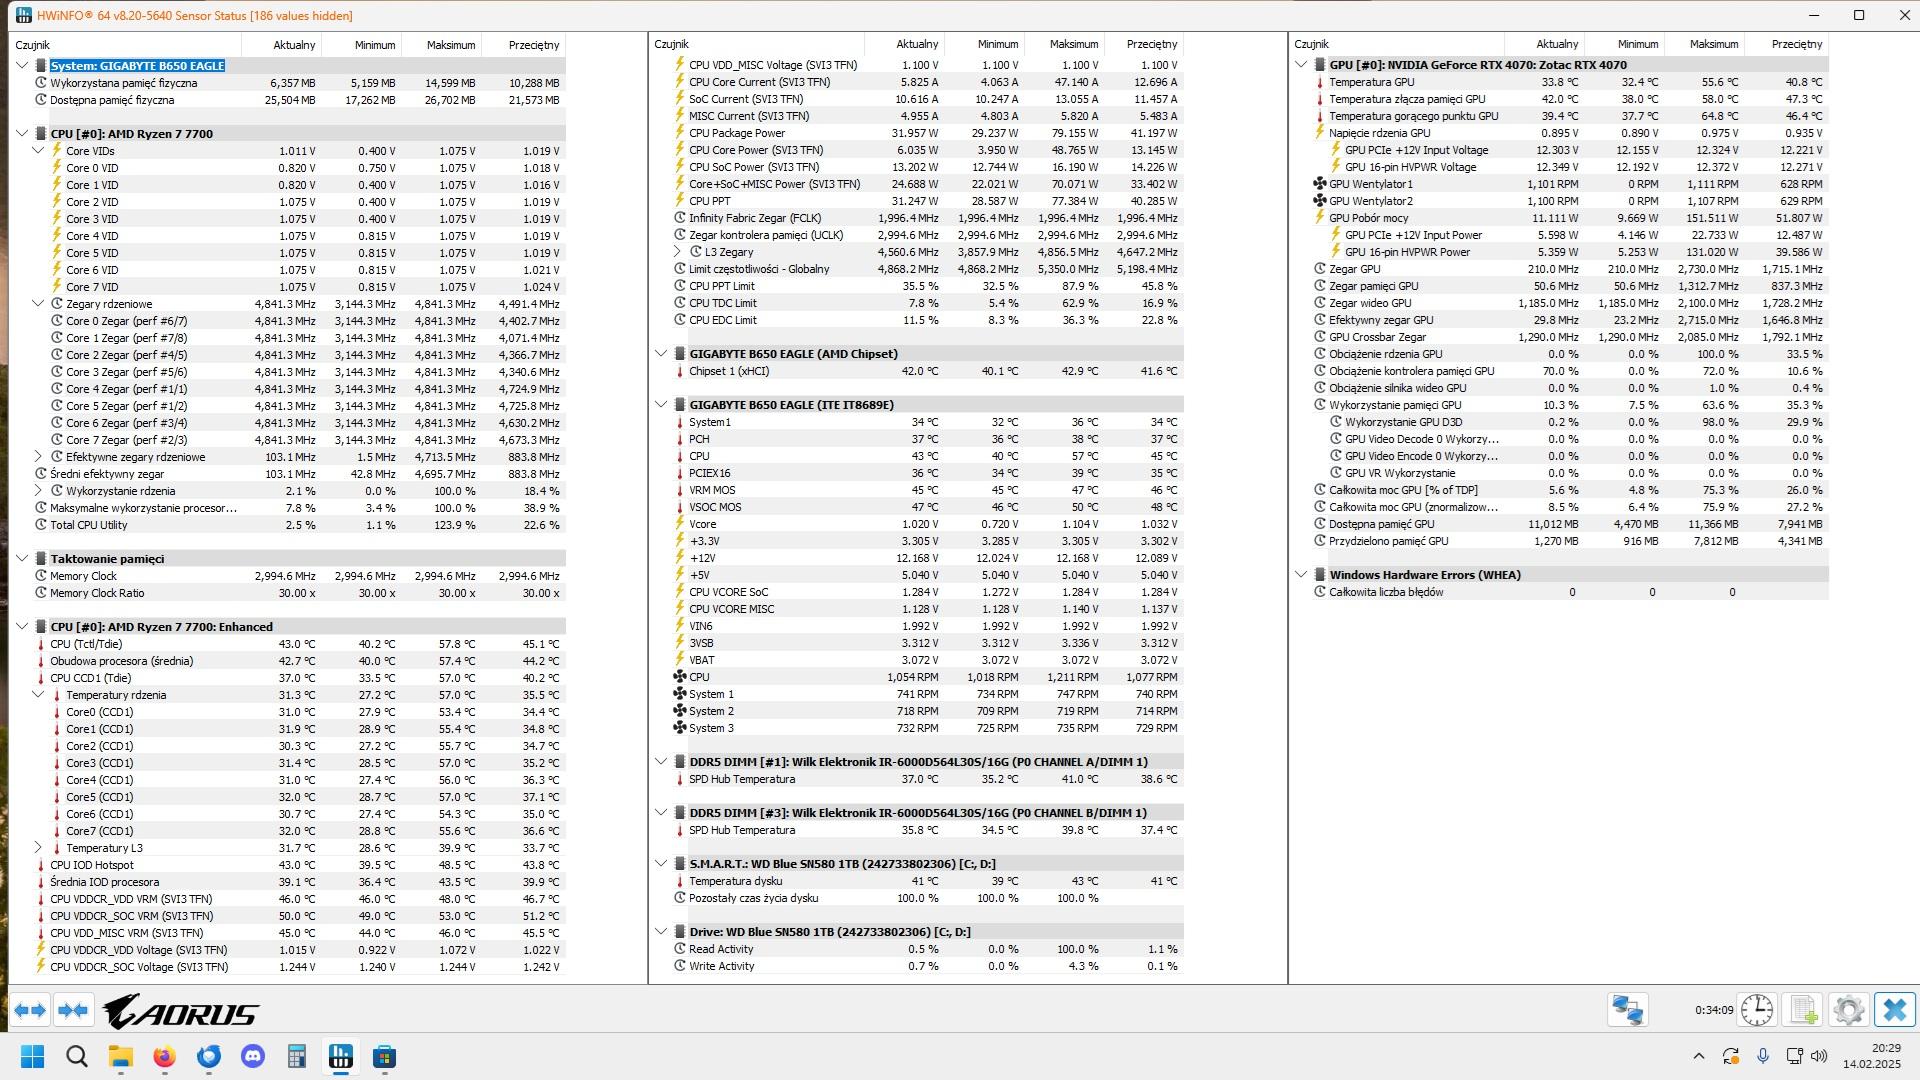This screenshot has width=1920, height=1080.
Task: Collapse the Taktowanie pamięci section
Action: [x=22, y=559]
